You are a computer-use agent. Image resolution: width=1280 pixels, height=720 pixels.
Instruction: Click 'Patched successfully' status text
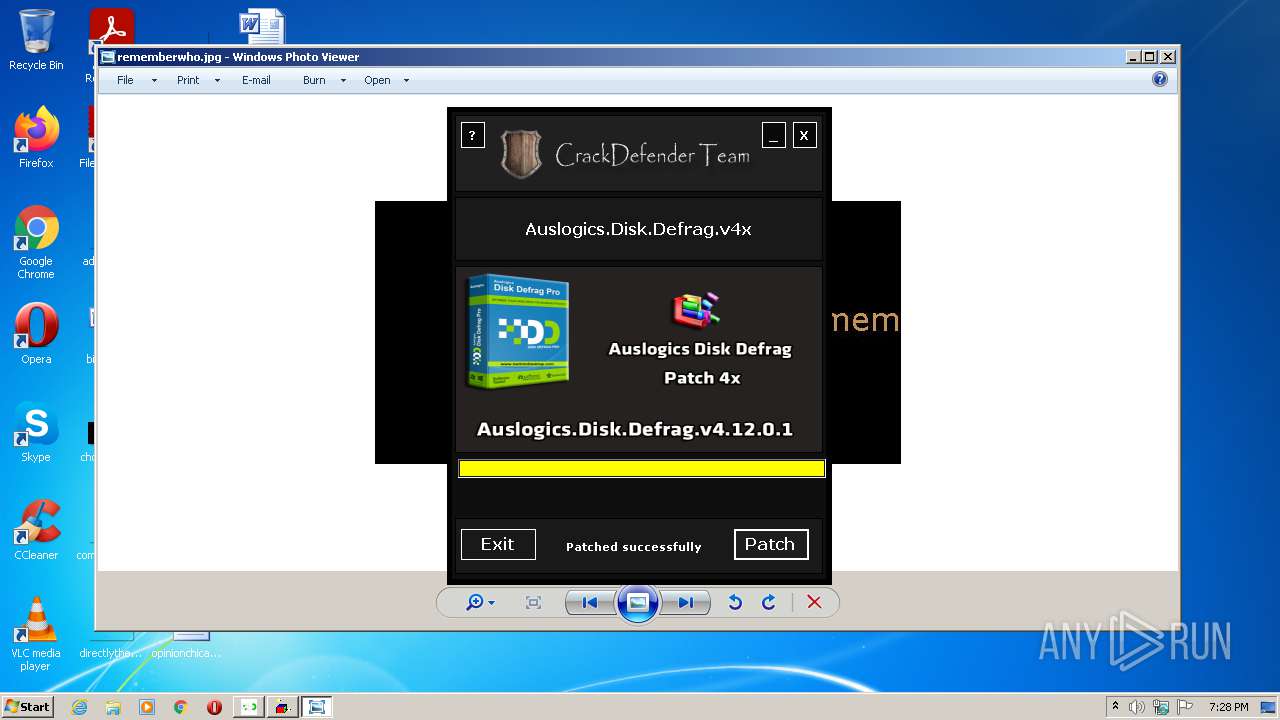pos(634,547)
